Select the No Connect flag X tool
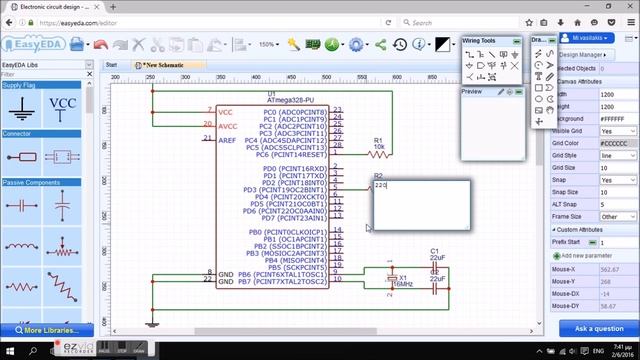The image size is (640, 360). click(515, 66)
